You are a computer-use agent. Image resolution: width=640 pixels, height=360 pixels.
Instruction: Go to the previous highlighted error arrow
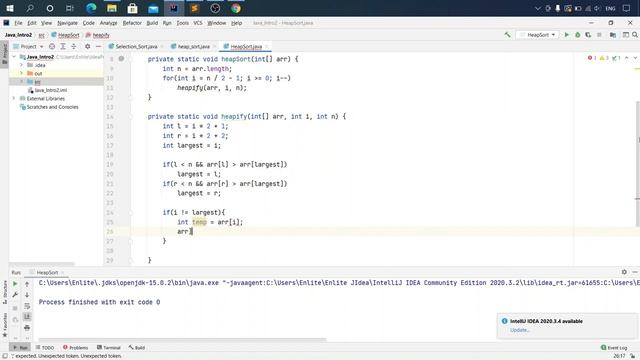coord(627,58)
